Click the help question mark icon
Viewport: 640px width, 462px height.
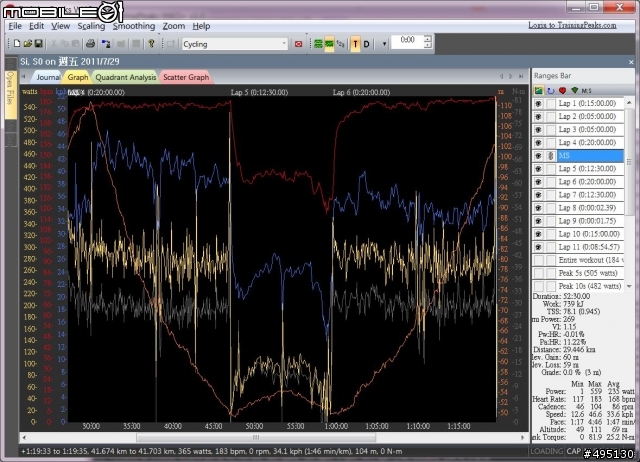151,44
